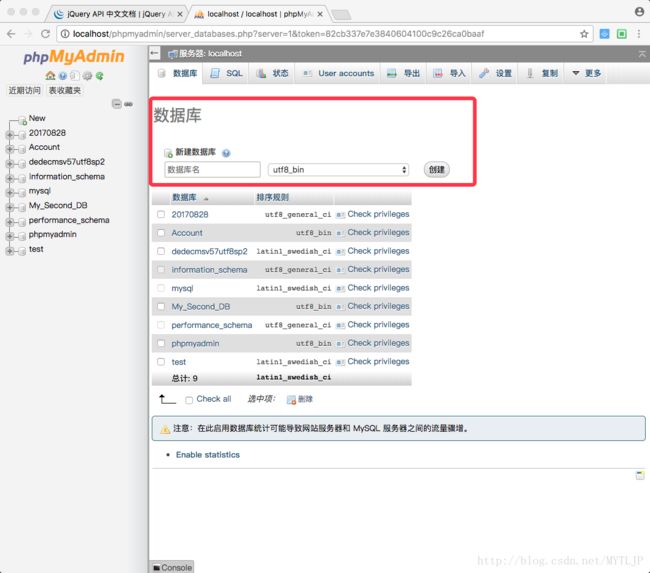Go back with browser back arrow
Image resolution: width=650 pixels, height=573 pixels.
[x=11, y=34]
